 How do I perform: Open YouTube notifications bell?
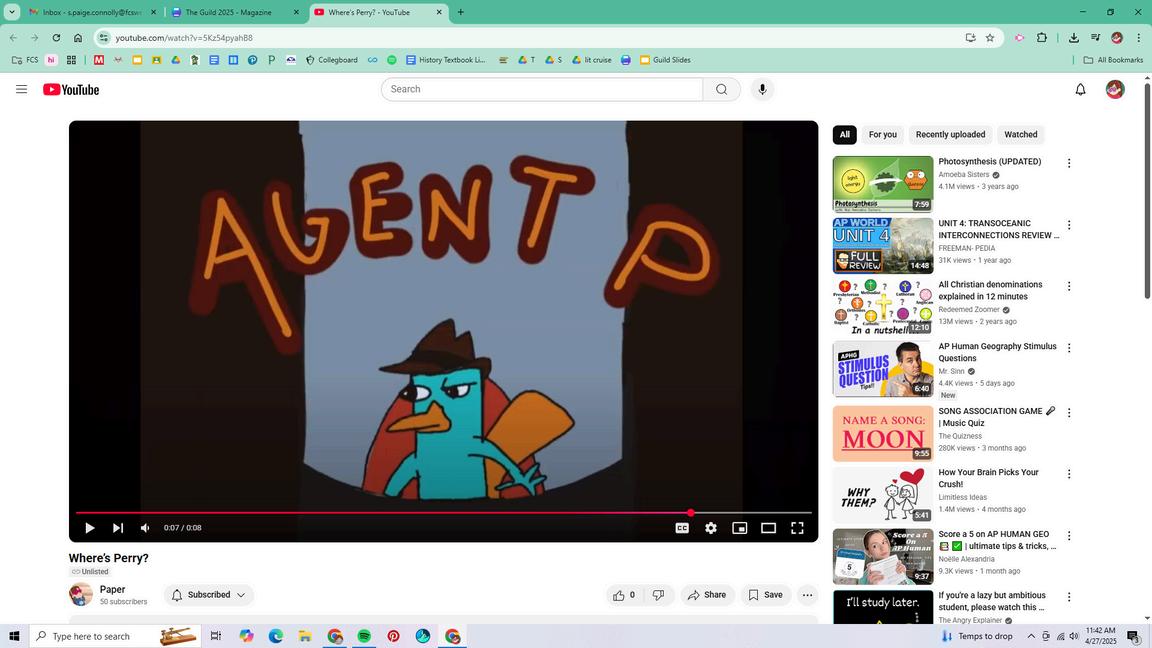(x=1080, y=90)
